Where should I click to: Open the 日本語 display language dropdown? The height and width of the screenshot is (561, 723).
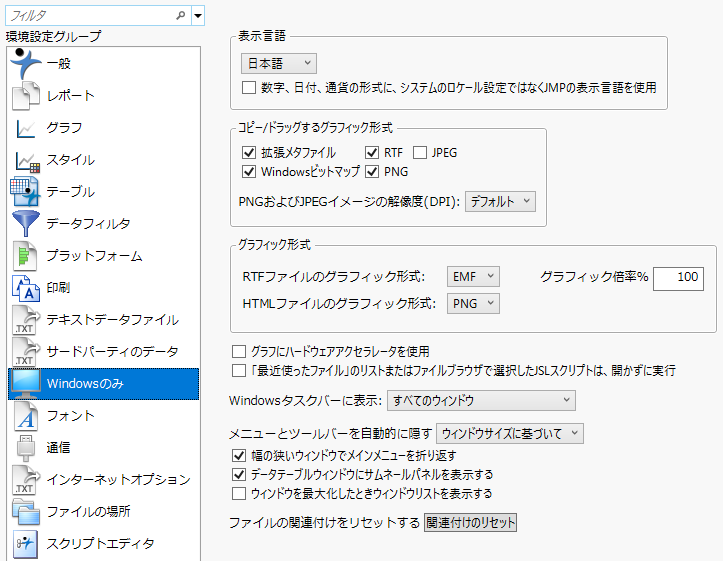[x=279, y=63]
